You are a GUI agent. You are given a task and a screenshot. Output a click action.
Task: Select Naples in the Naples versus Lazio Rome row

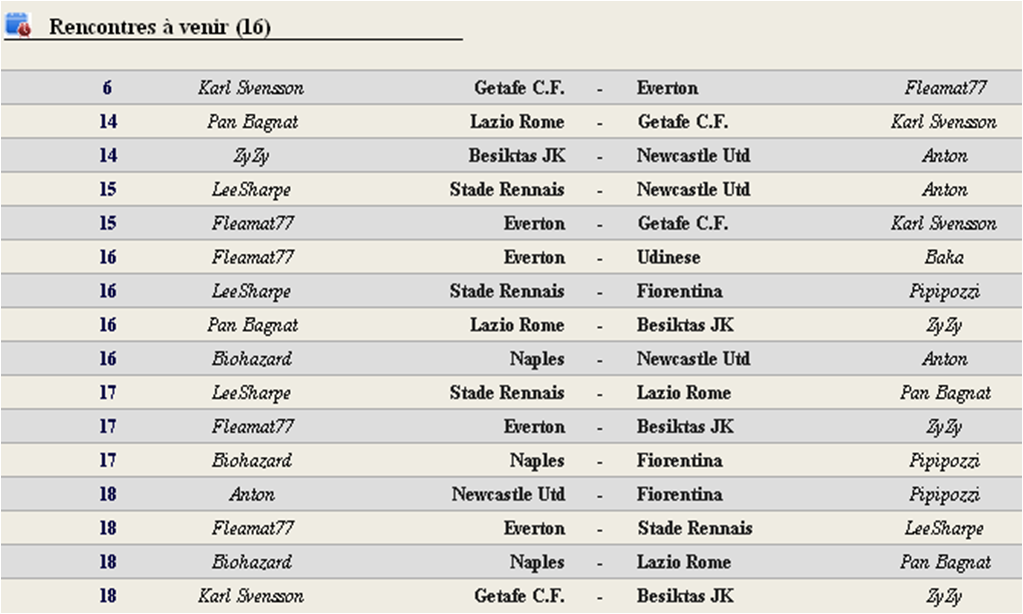[x=537, y=562]
